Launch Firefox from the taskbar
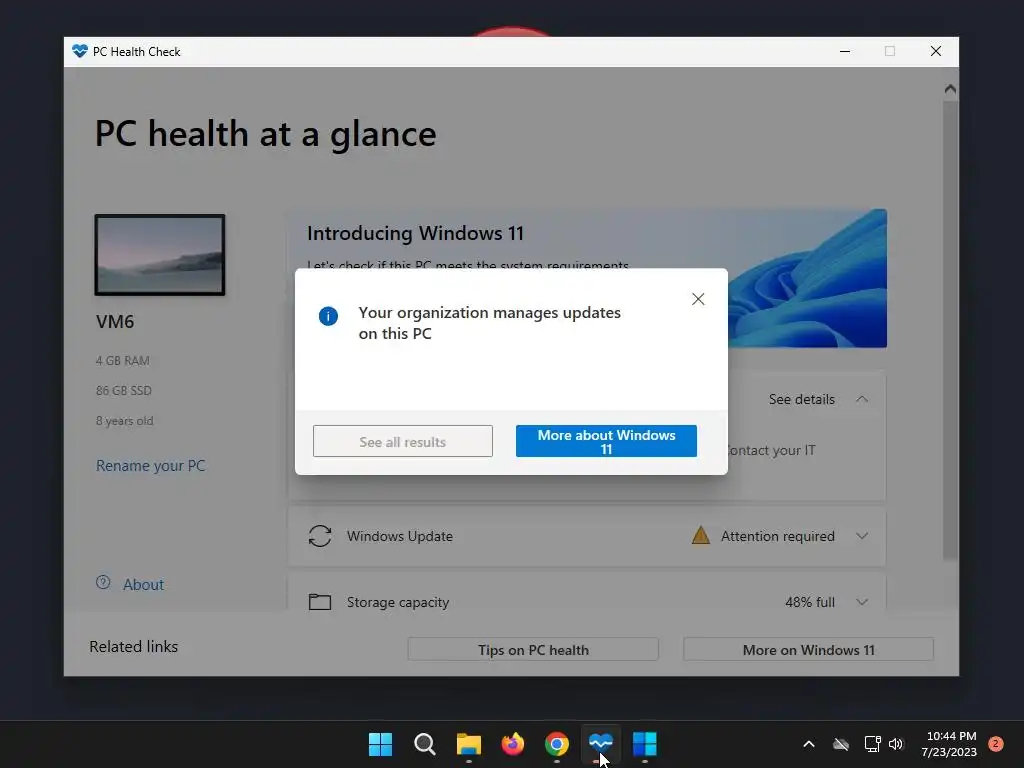This screenshot has width=1024, height=768. click(513, 744)
